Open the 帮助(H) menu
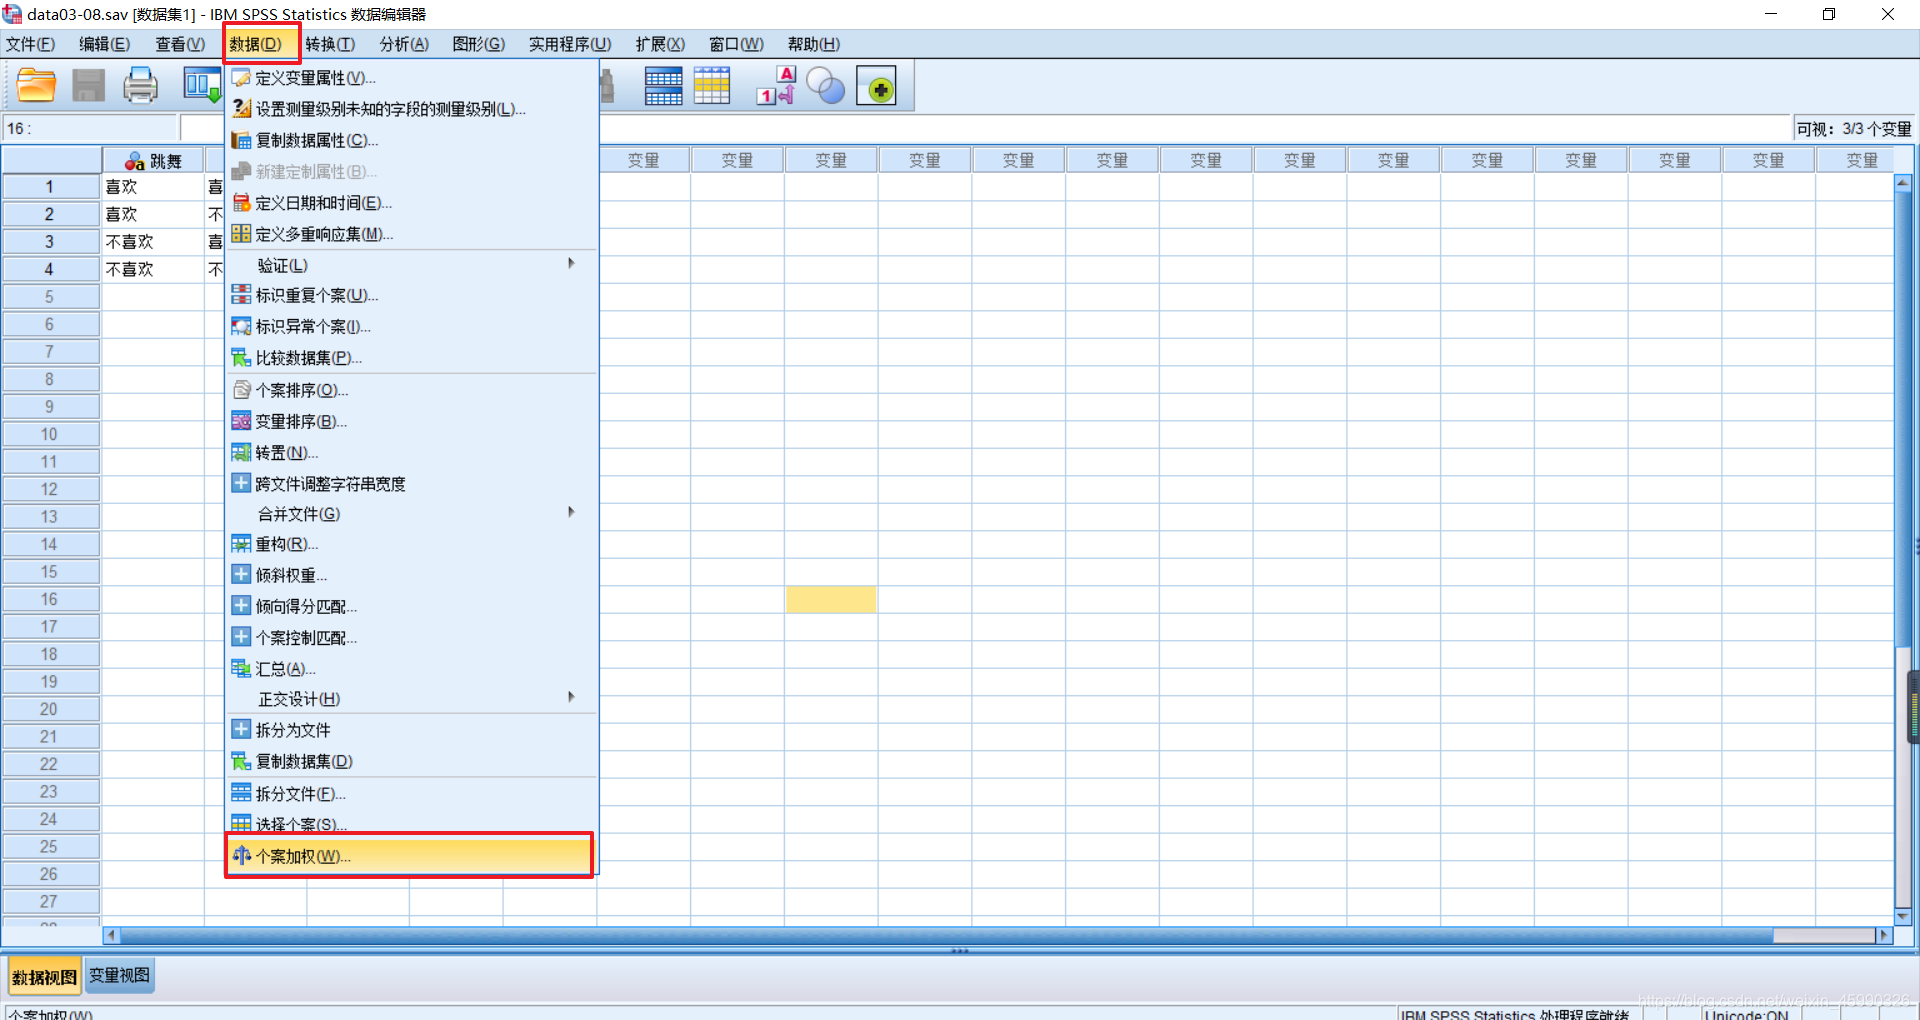 tap(814, 44)
